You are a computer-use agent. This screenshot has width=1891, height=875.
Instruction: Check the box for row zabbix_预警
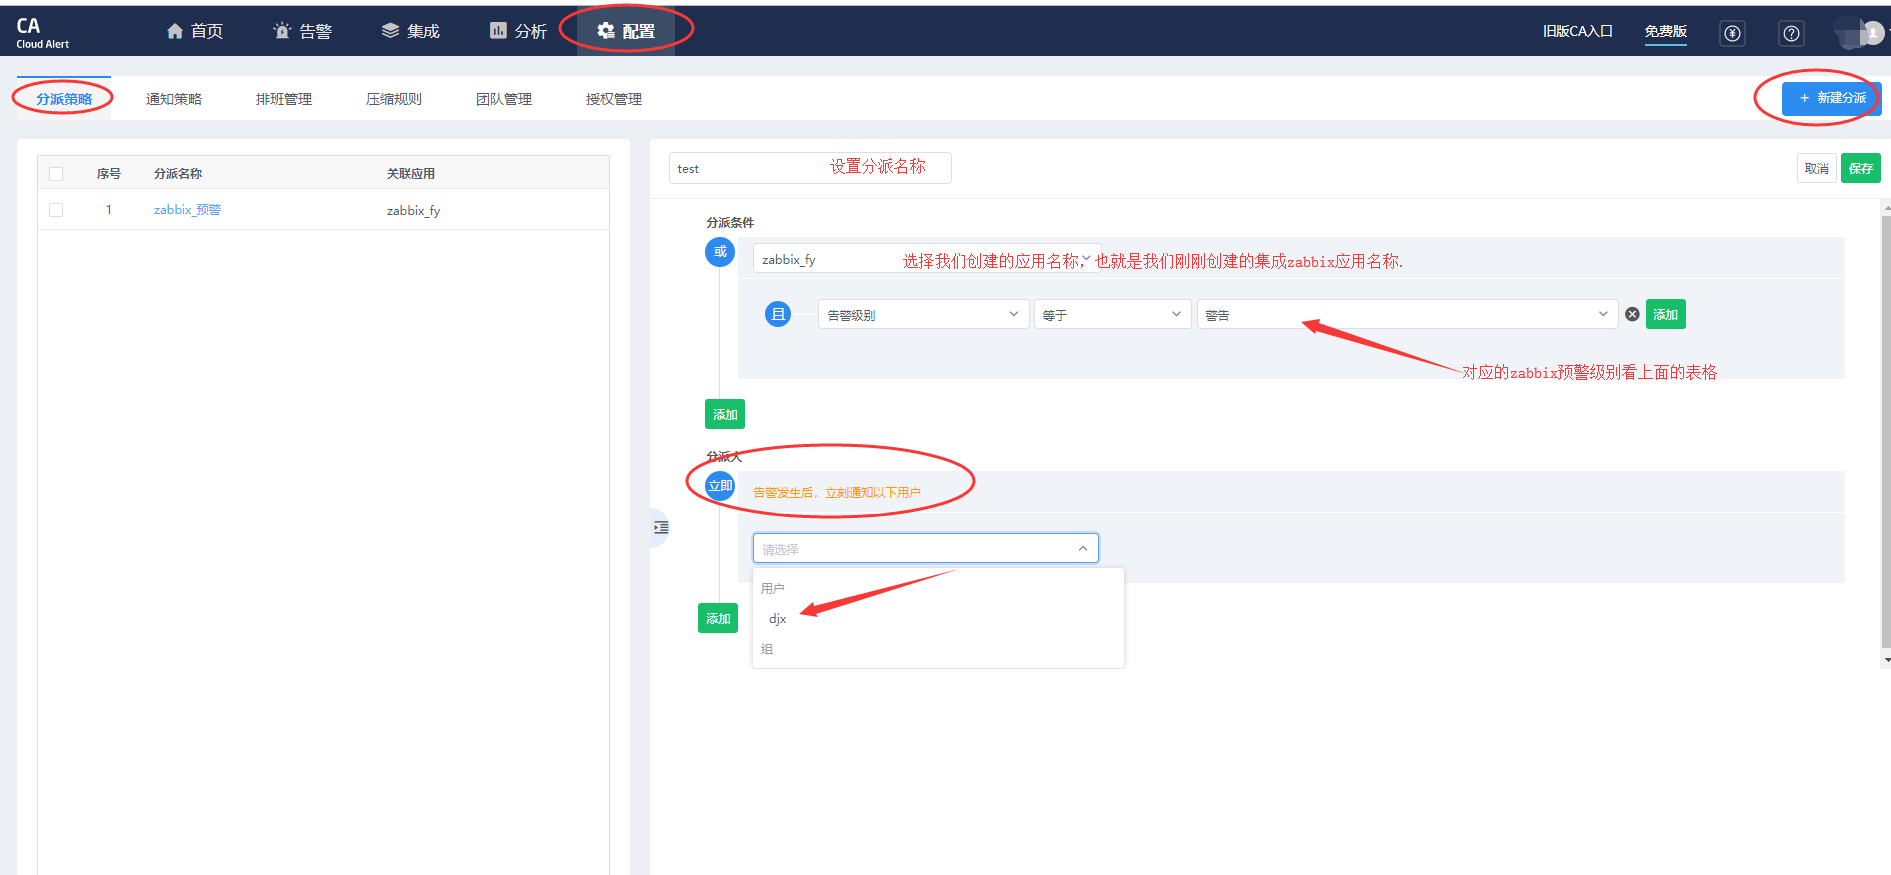point(56,210)
